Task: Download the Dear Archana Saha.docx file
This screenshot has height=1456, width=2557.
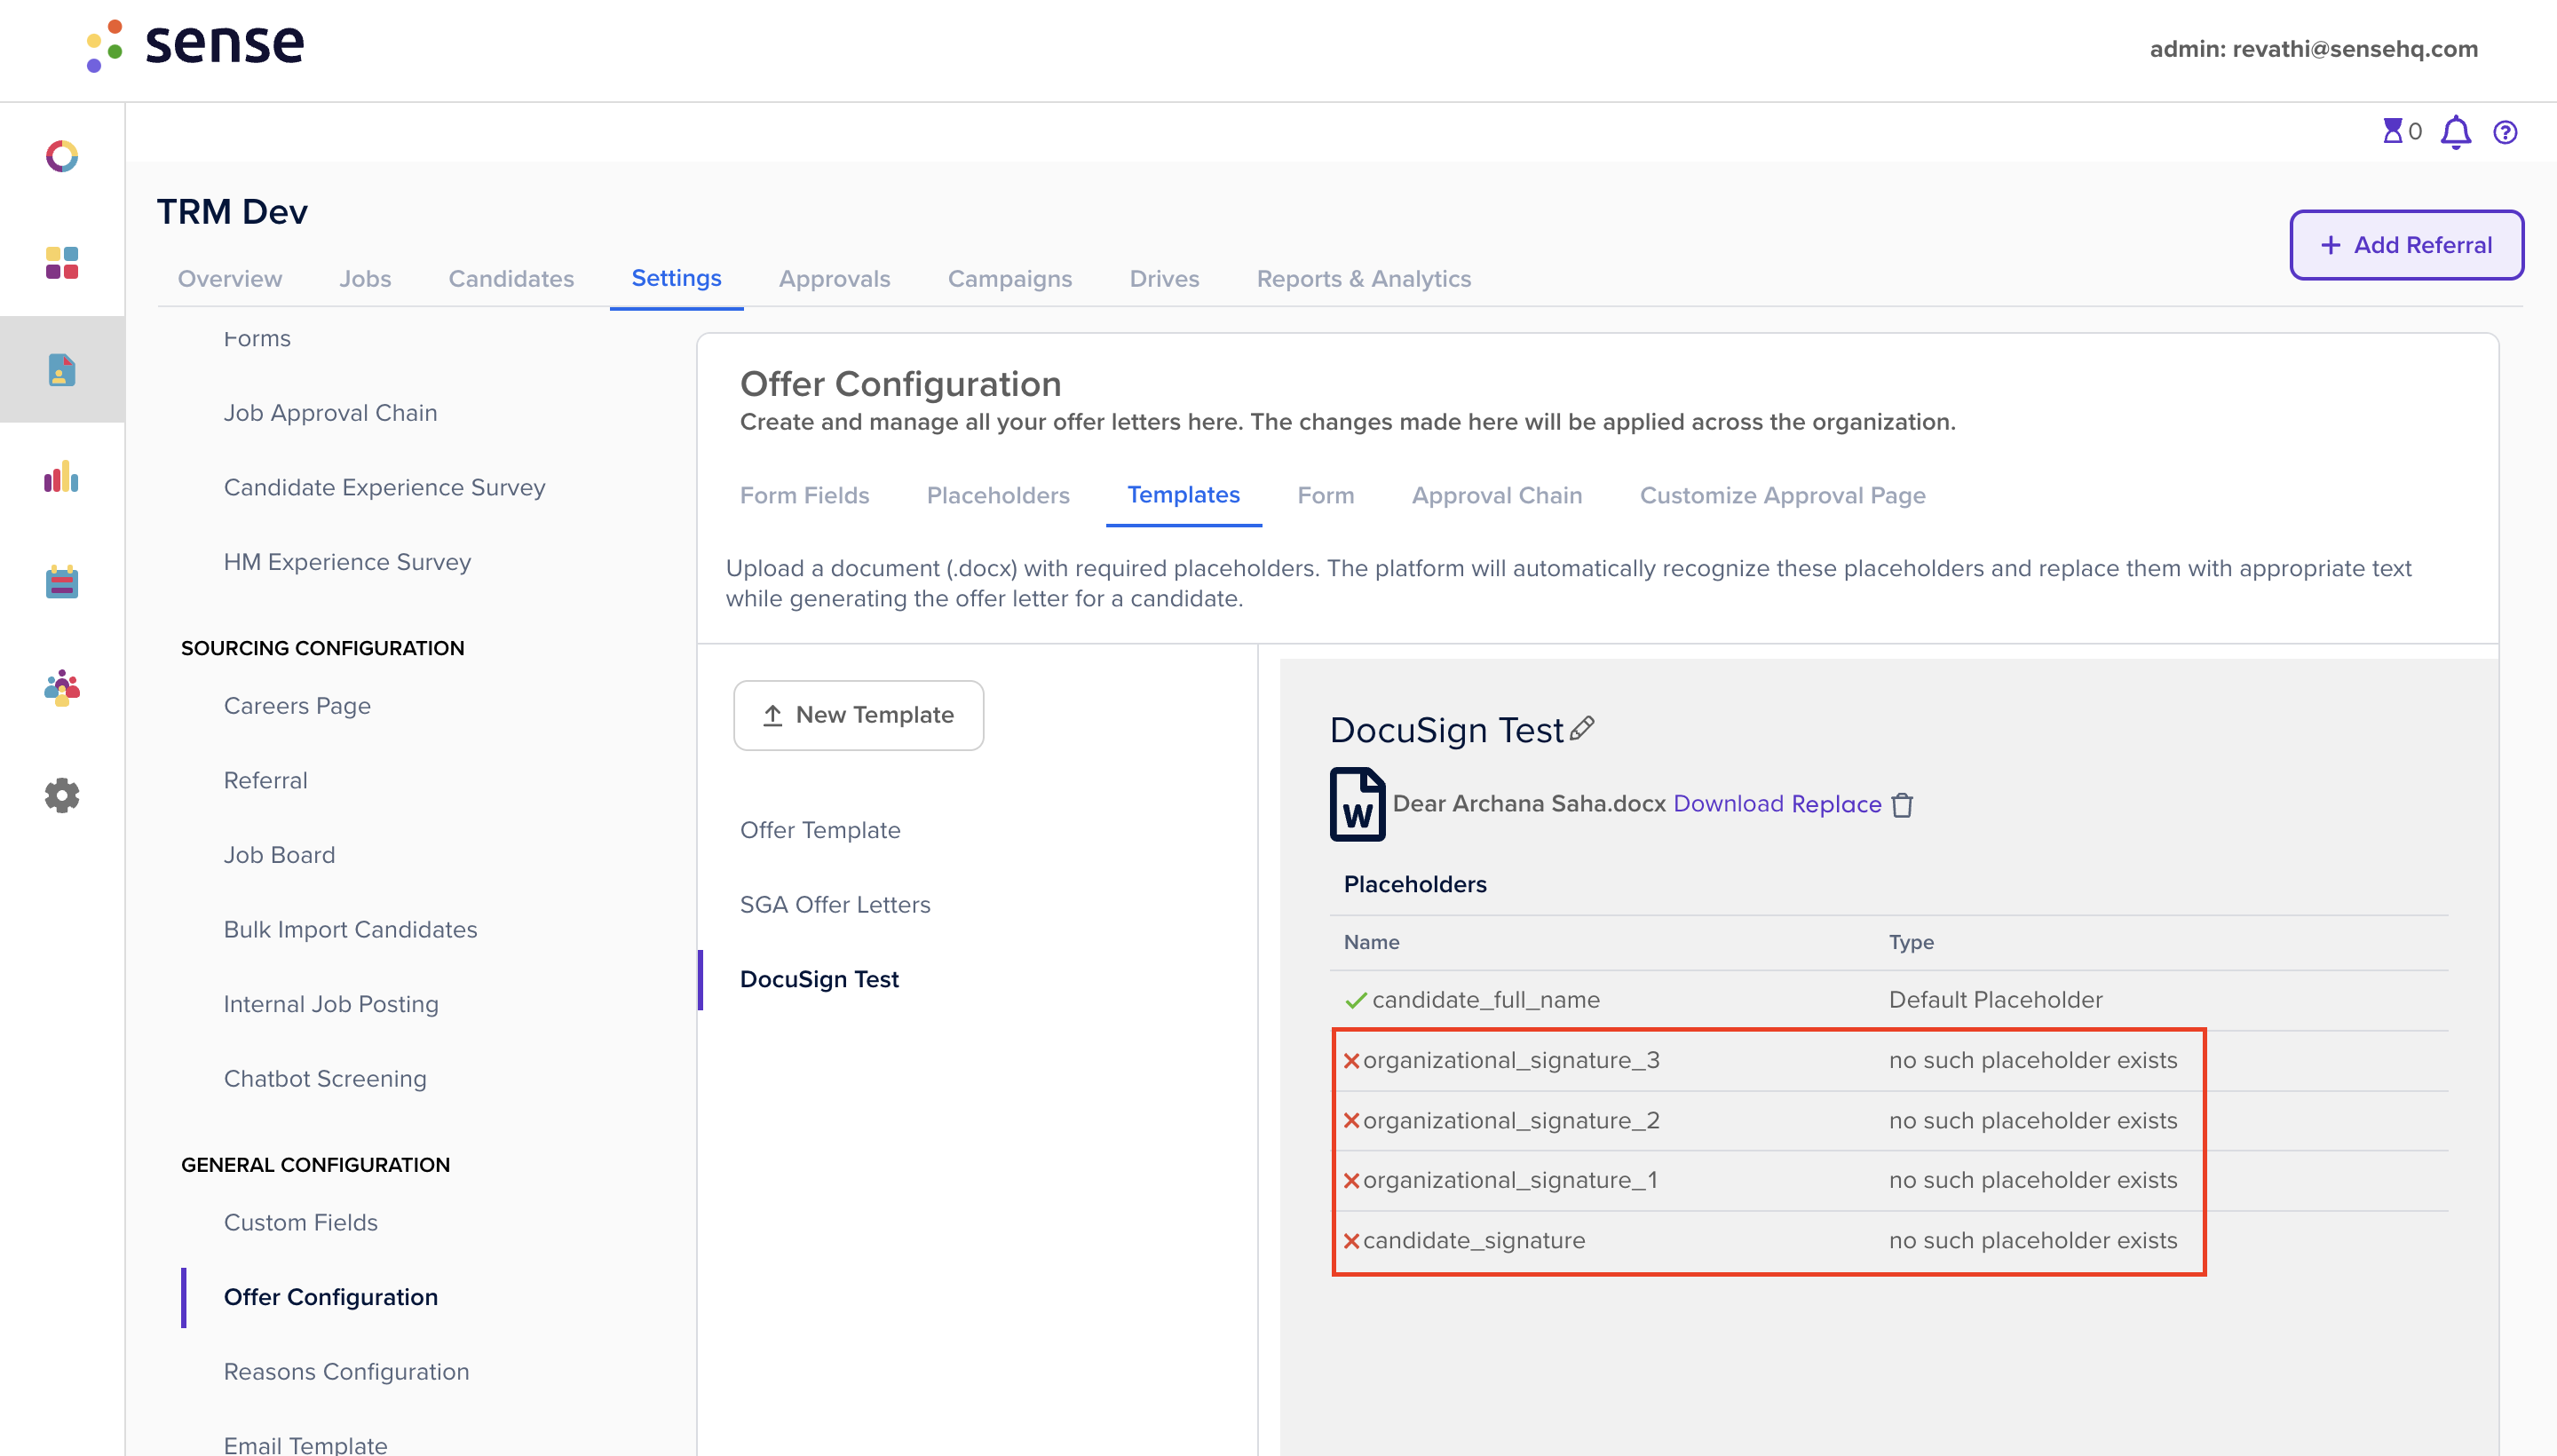Action: coord(1727,803)
